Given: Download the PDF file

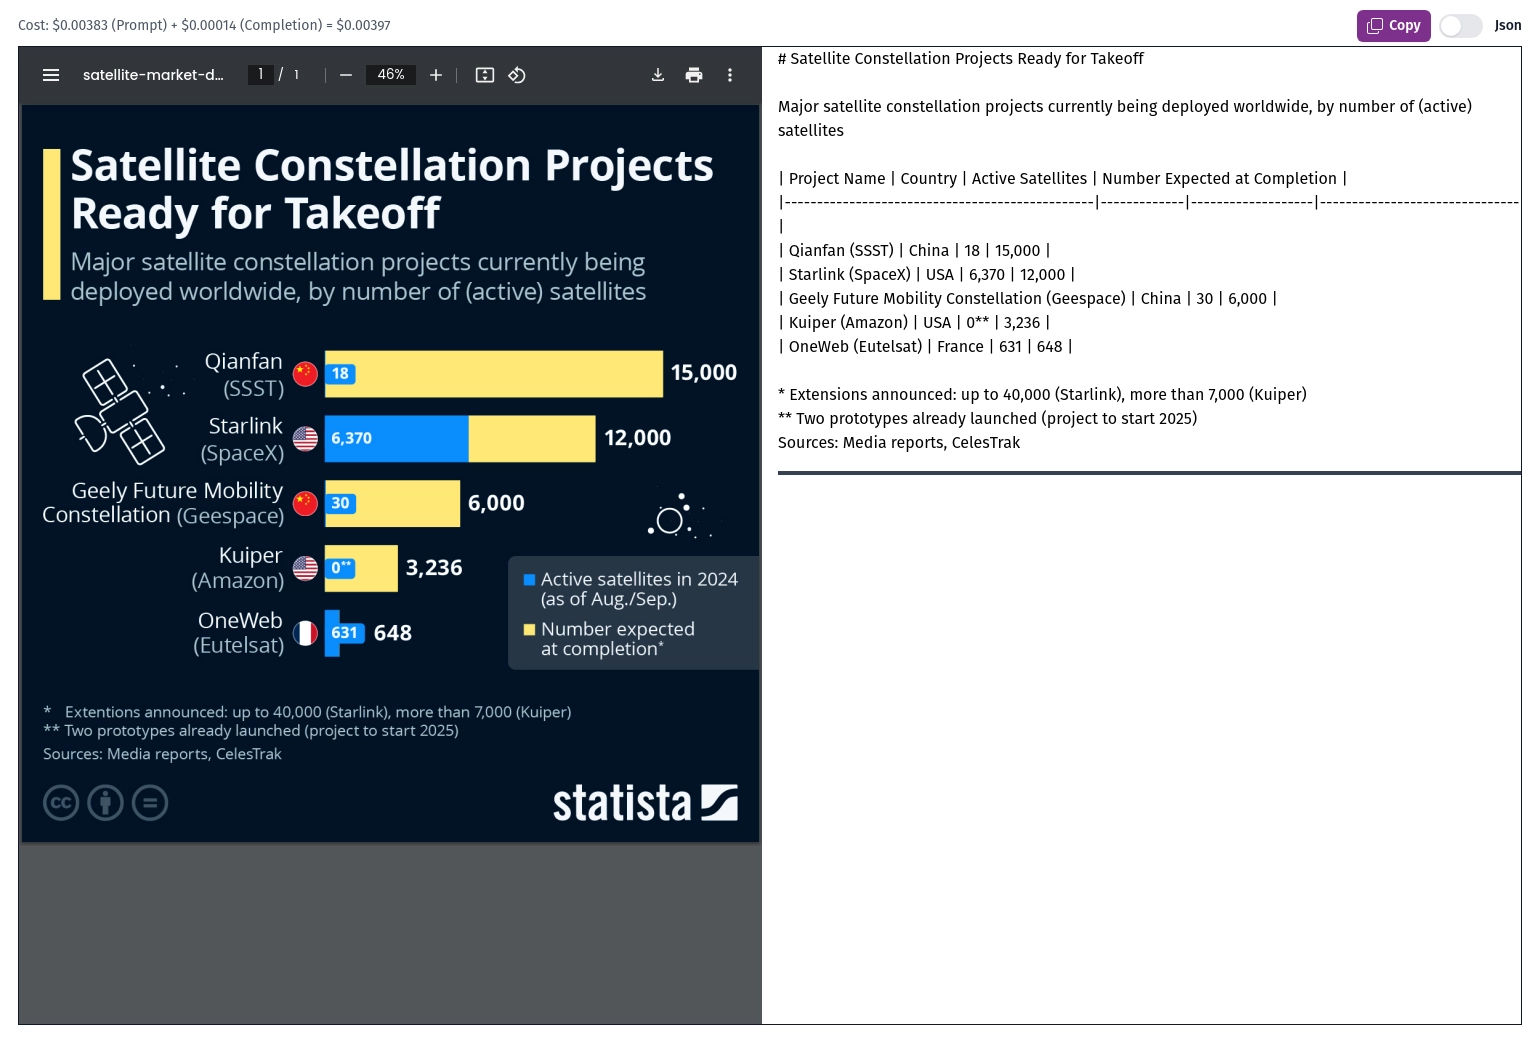Looking at the screenshot, I should tap(658, 75).
